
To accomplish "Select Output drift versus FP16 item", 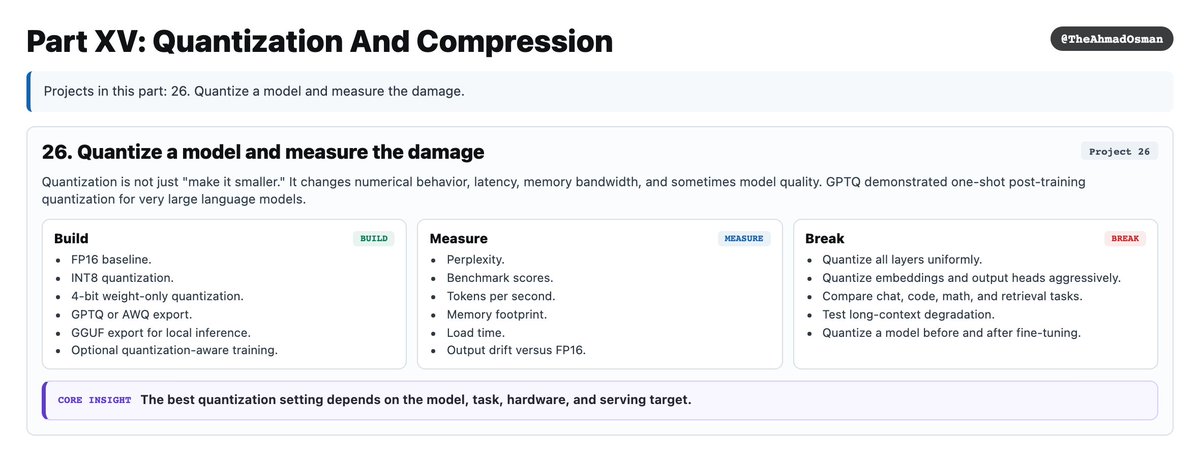I will (516, 350).
